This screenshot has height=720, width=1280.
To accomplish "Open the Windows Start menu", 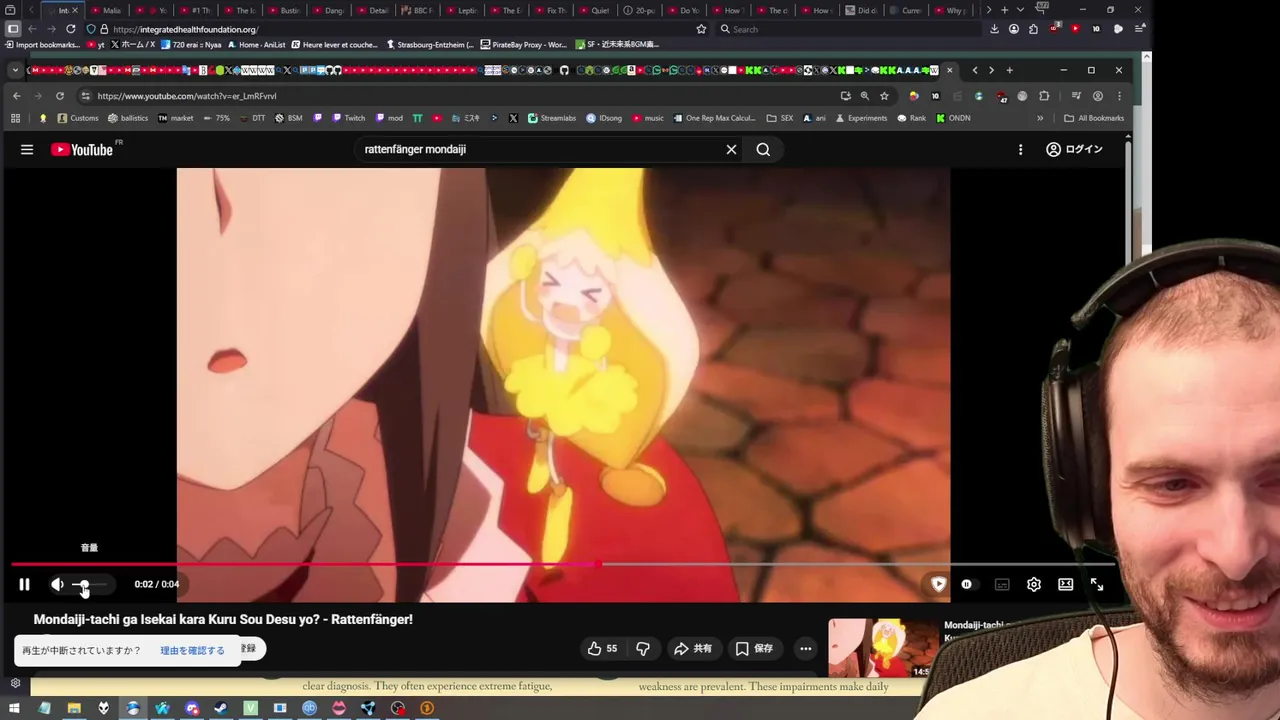I will 14,708.
